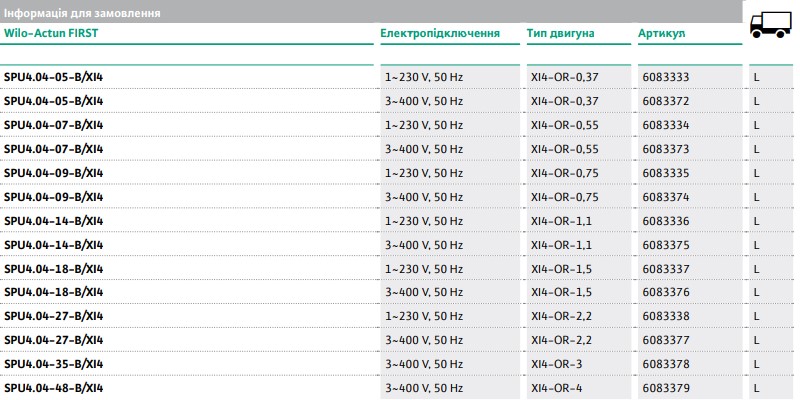Click the Wilo-Actun FIRST column header
800x400 pixels.
pyautogui.click(x=51, y=33)
